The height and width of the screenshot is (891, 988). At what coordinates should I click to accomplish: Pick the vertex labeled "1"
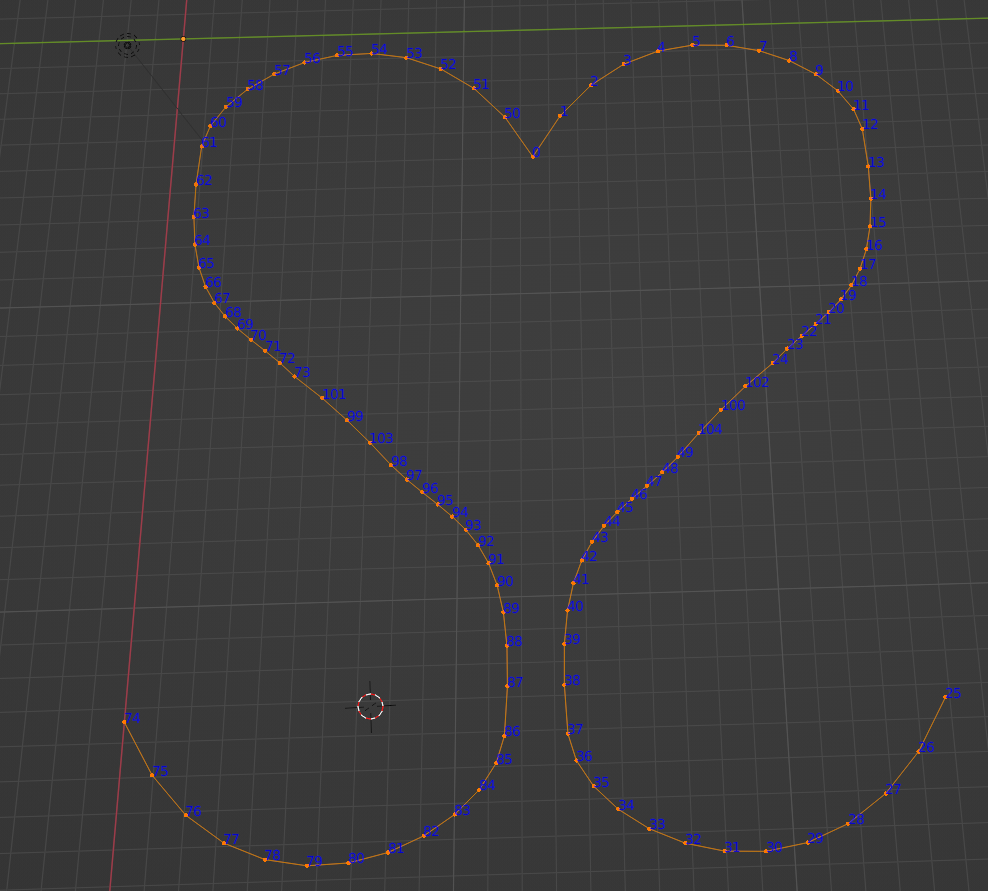560,116
